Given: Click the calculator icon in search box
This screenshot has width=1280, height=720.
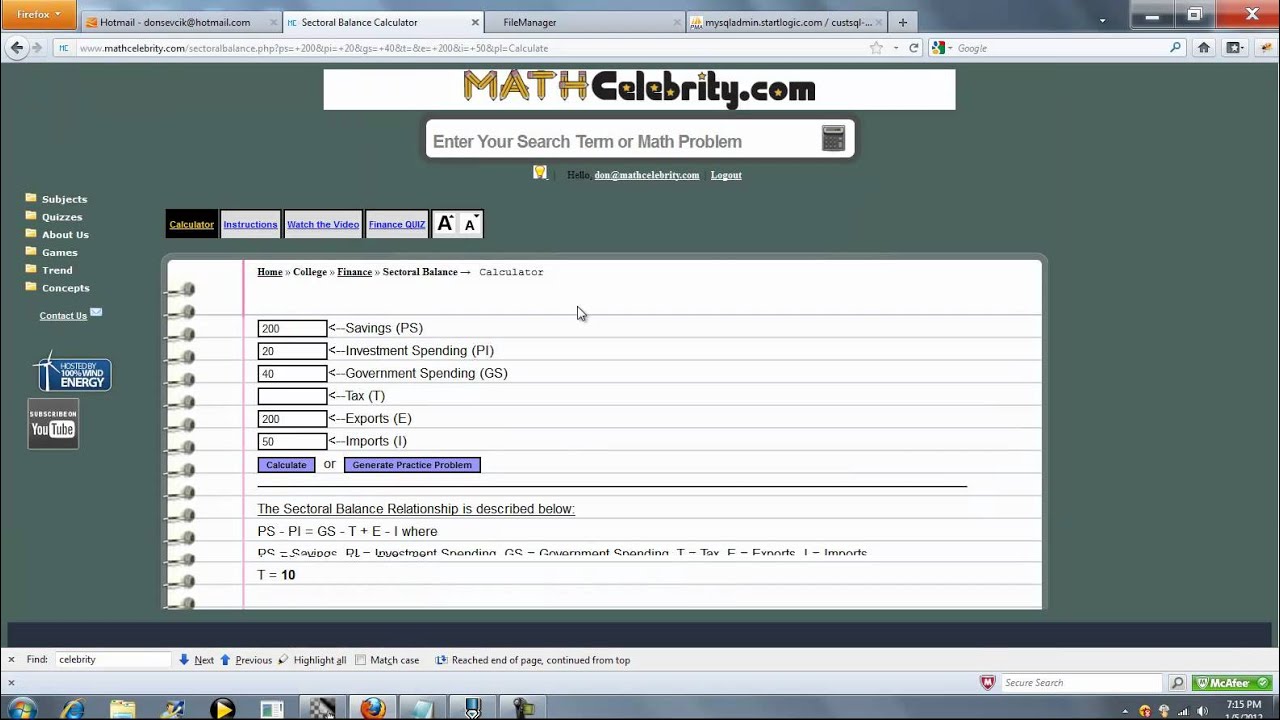Looking at the screenshot, I should (x=833, y=138).
